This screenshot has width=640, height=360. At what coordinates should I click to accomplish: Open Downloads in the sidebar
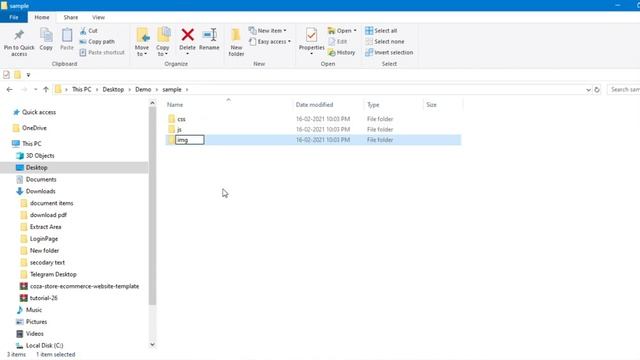[x=40, y=191]
